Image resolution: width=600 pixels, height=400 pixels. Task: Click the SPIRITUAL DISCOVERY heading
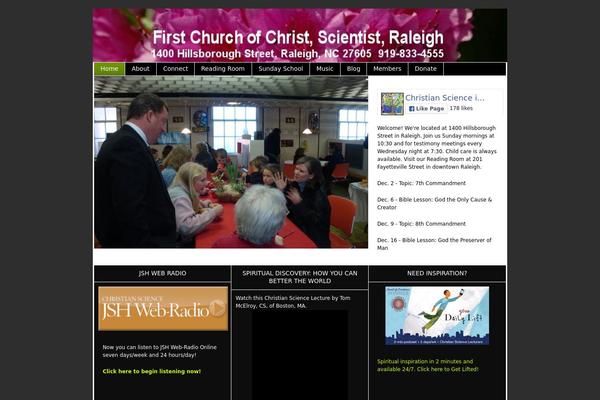tap(300, 277)
